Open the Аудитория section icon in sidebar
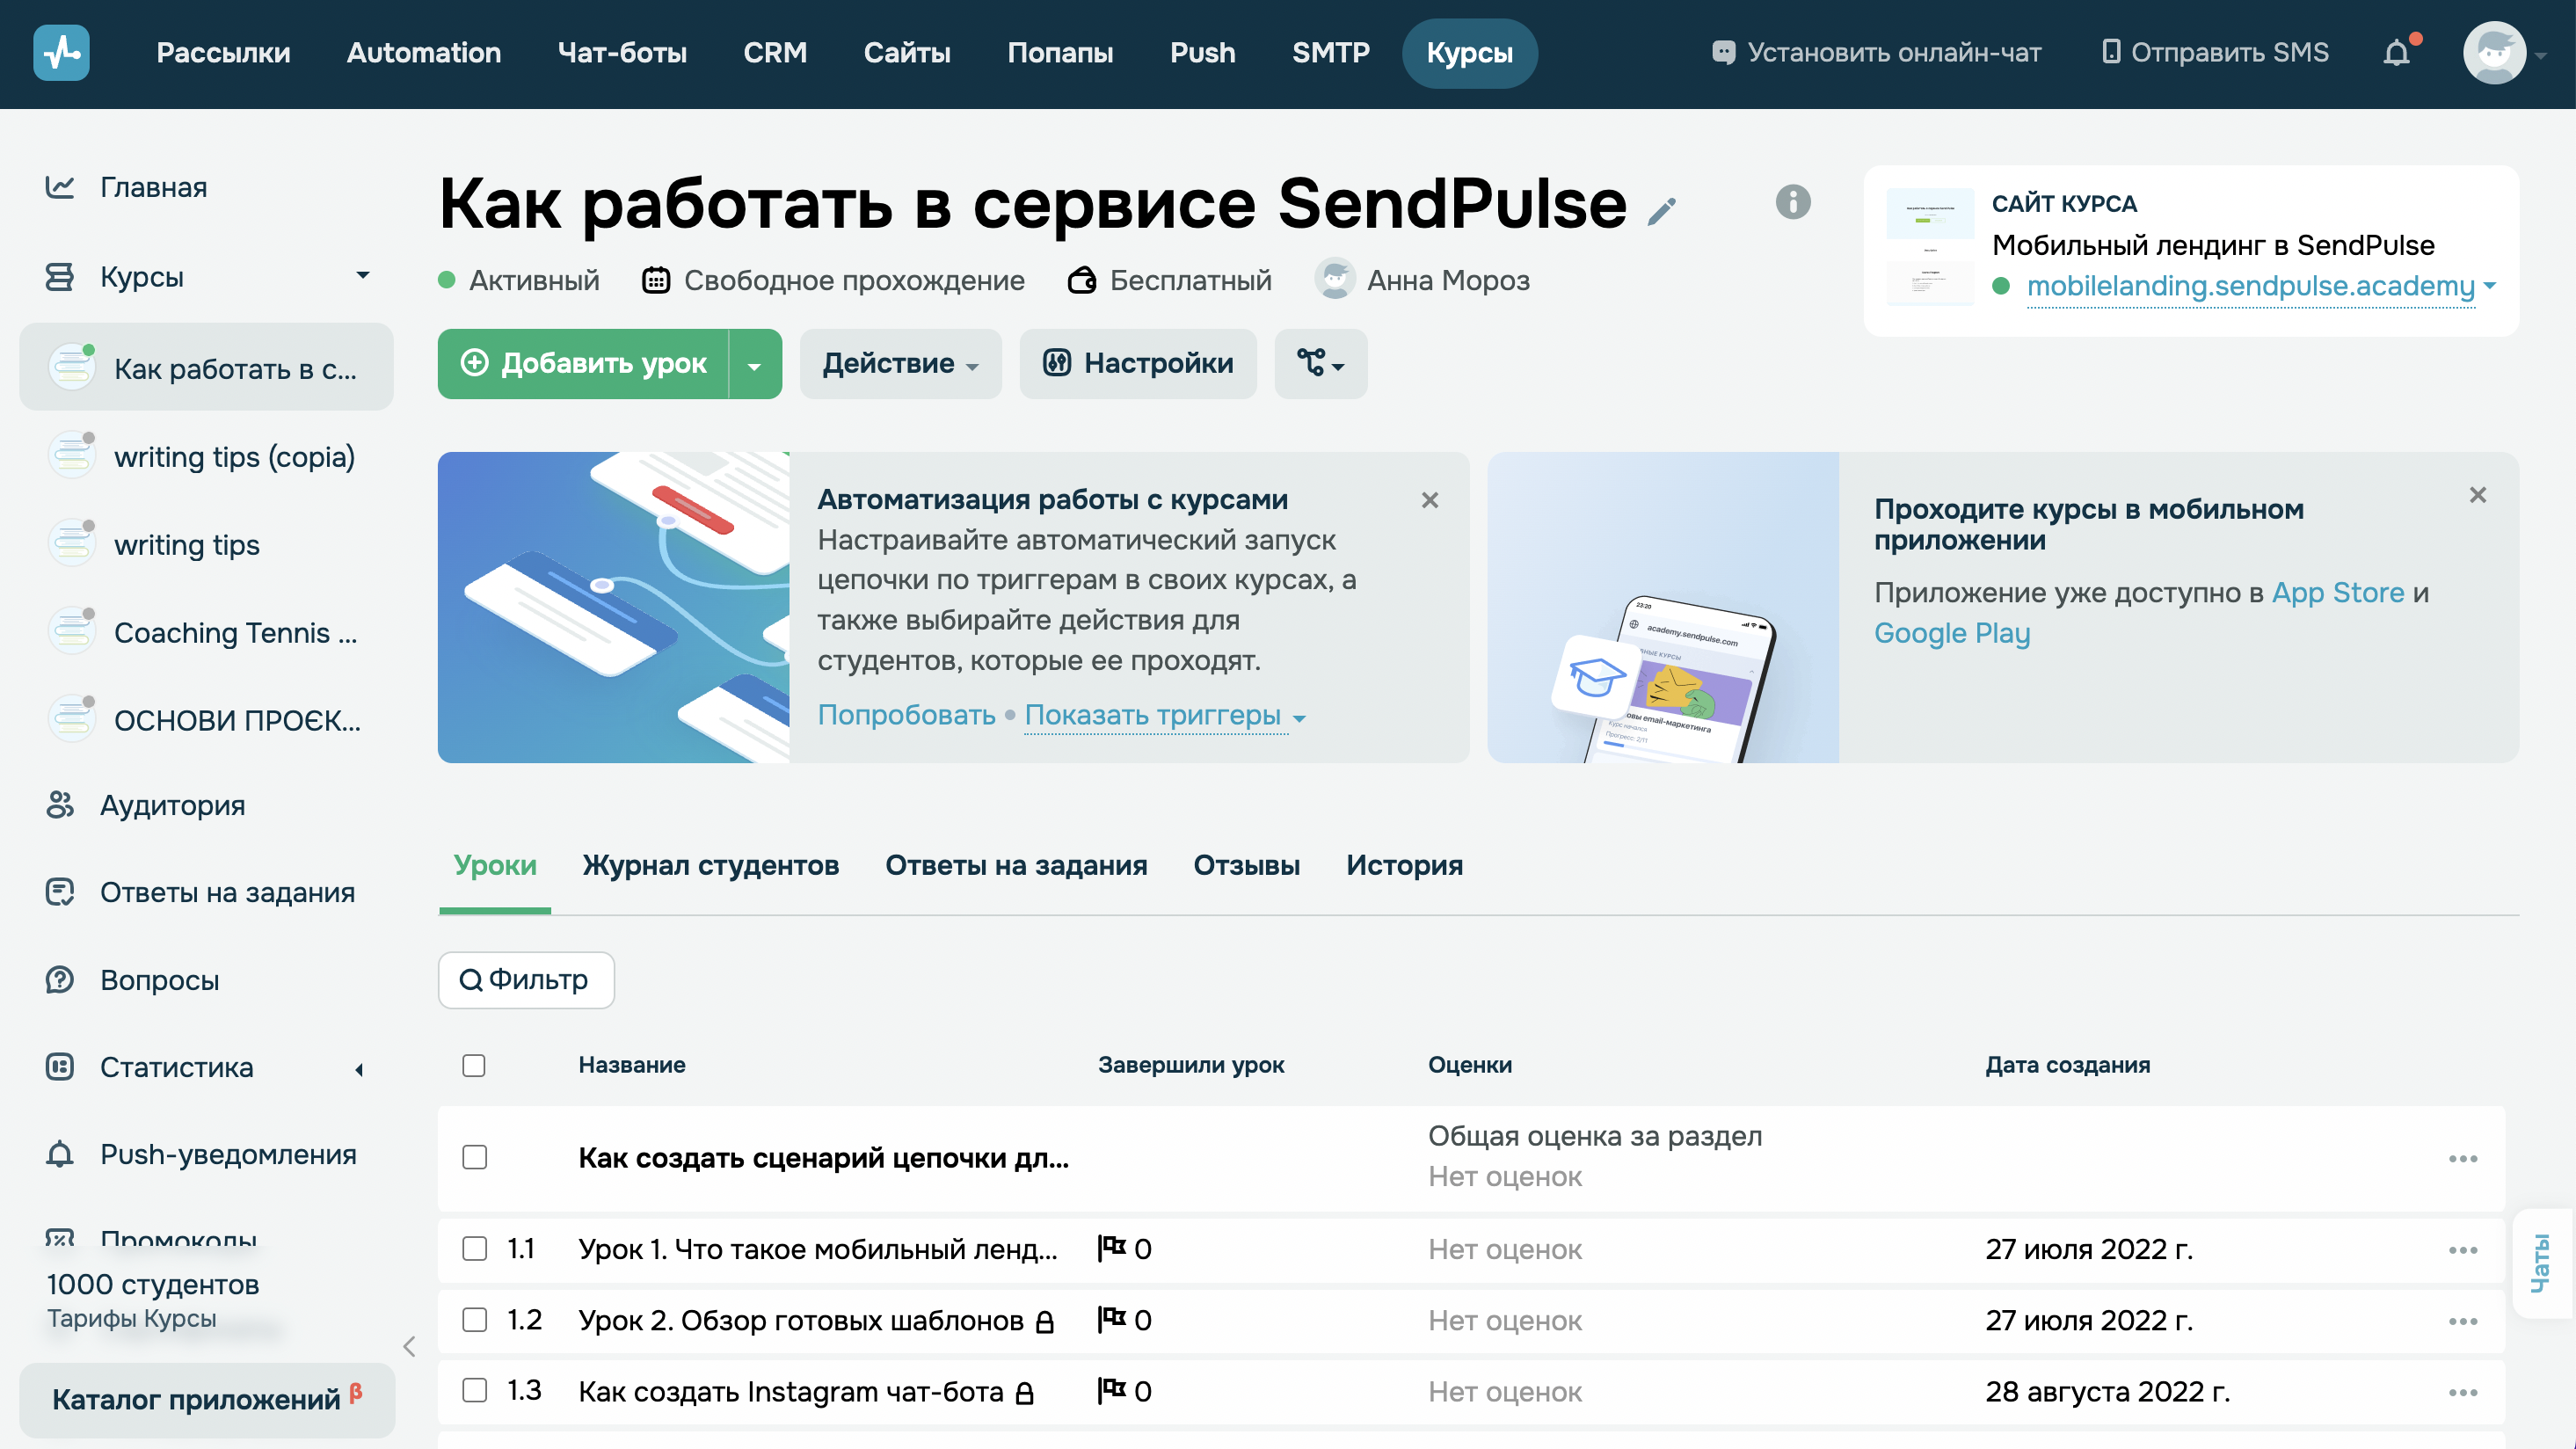 click(x=60, y=805)
